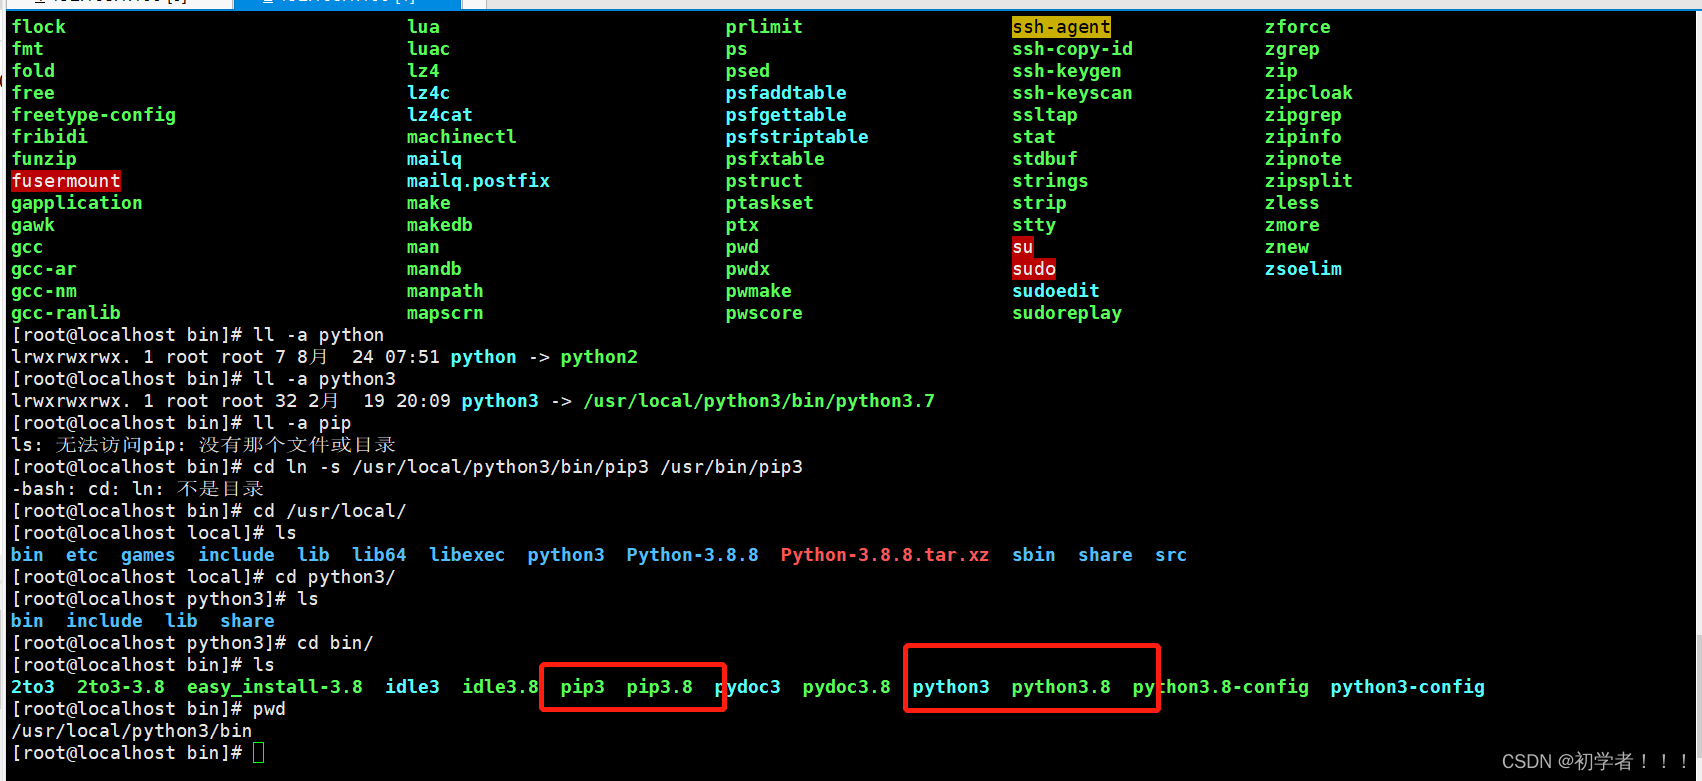The width and height of the screenshot is (1702, 781).
Task: Select the Python-3.8.8 directory name
Action: (692, 555)
